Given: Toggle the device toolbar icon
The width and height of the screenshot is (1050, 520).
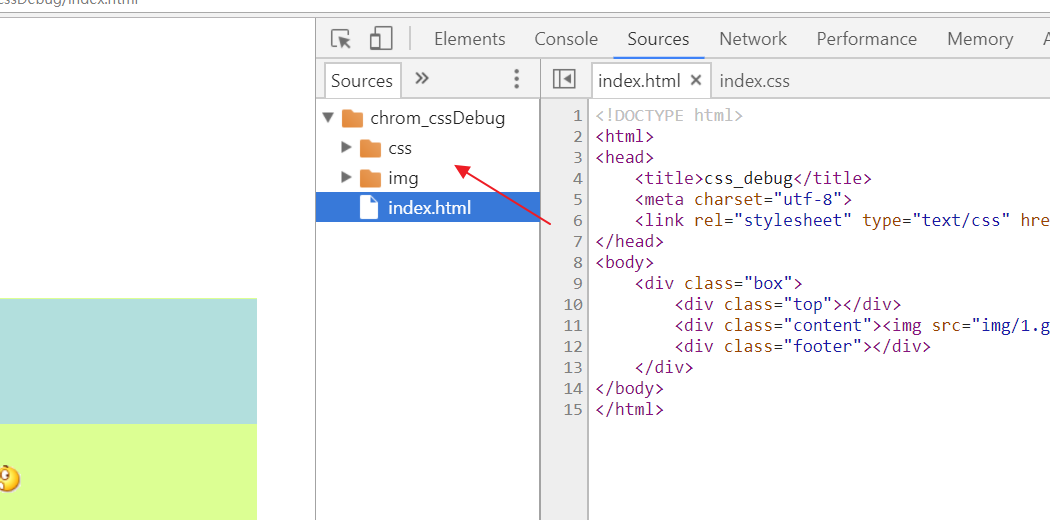Looking at the screenshot, I should [380, 39].
